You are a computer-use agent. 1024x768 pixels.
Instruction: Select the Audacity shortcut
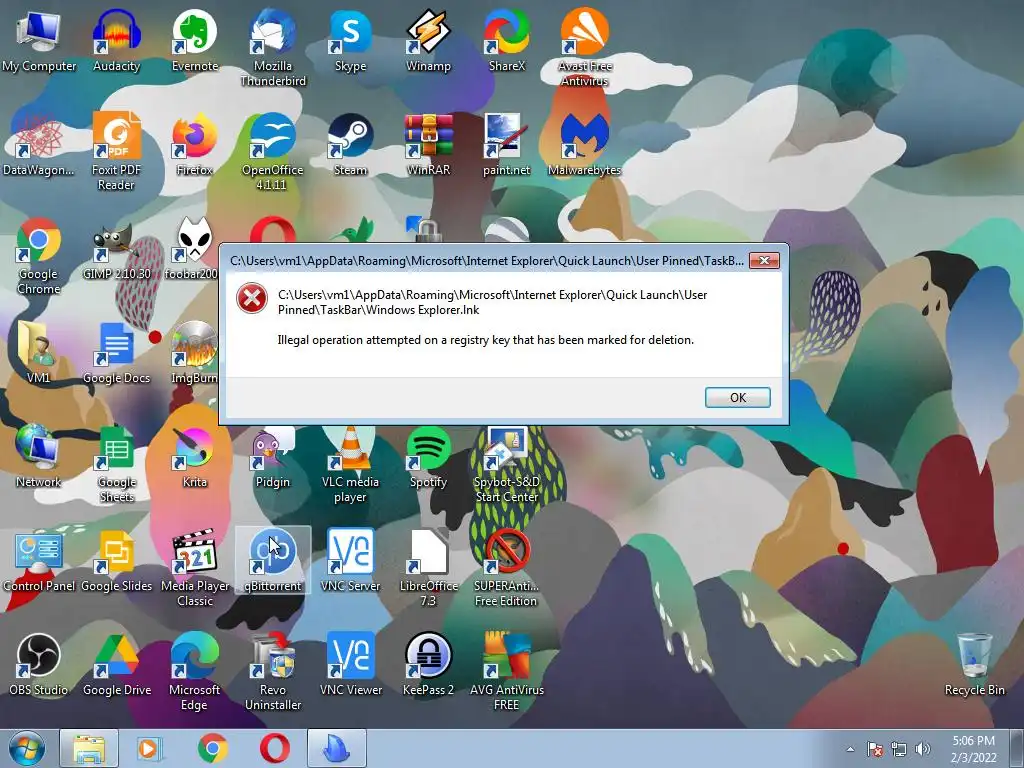click(x=116, y=40)
